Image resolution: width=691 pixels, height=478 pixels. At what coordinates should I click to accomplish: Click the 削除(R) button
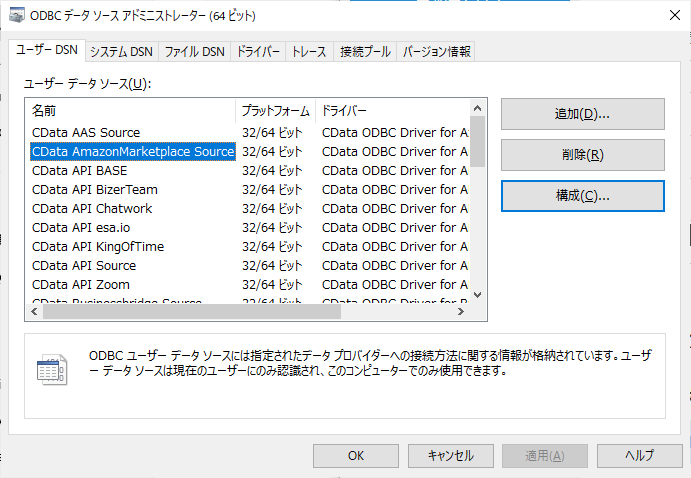pos(583,155)
